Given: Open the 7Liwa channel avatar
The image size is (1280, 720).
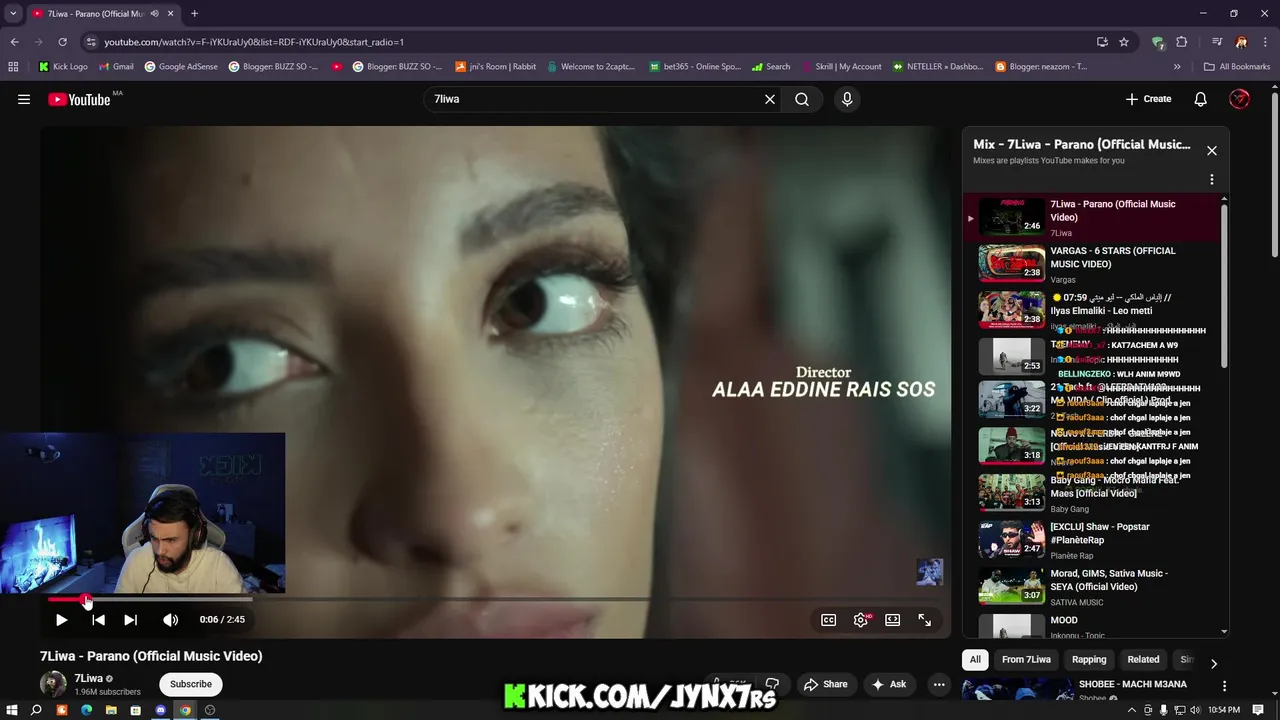Looking at the screenshot, I should 53,684.
